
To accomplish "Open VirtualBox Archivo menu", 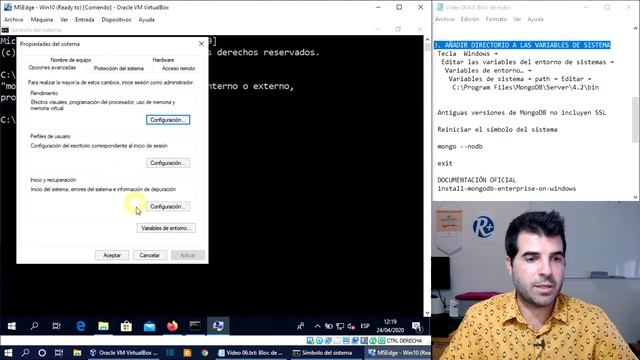I will tap(13, 20).
